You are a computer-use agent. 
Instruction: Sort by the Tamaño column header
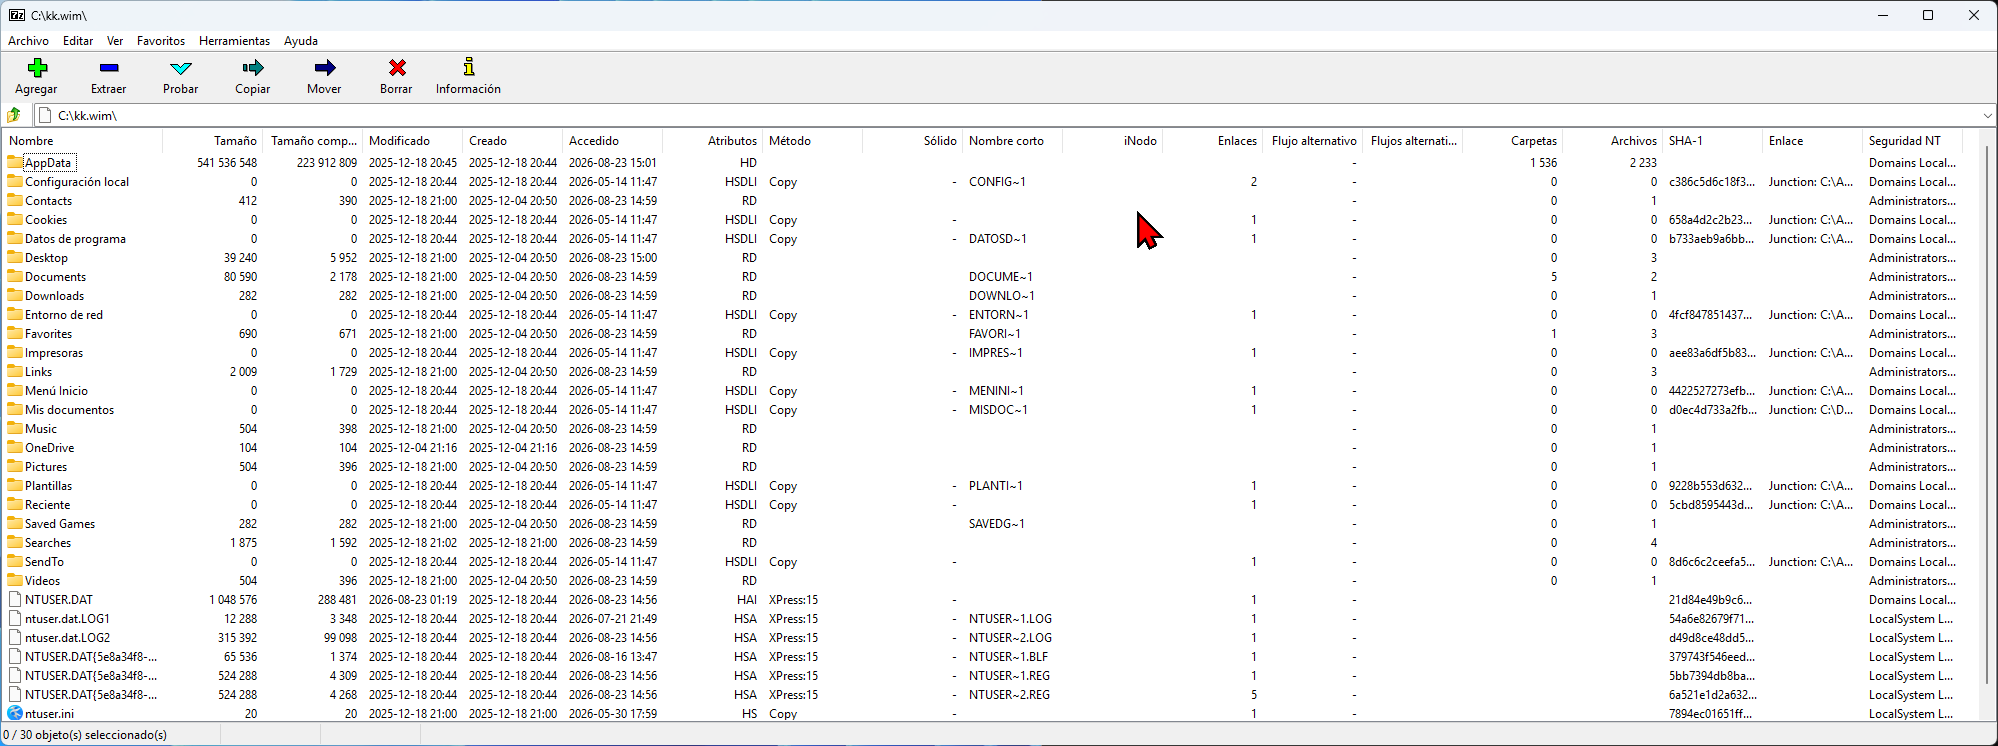[x=212, y=141]
